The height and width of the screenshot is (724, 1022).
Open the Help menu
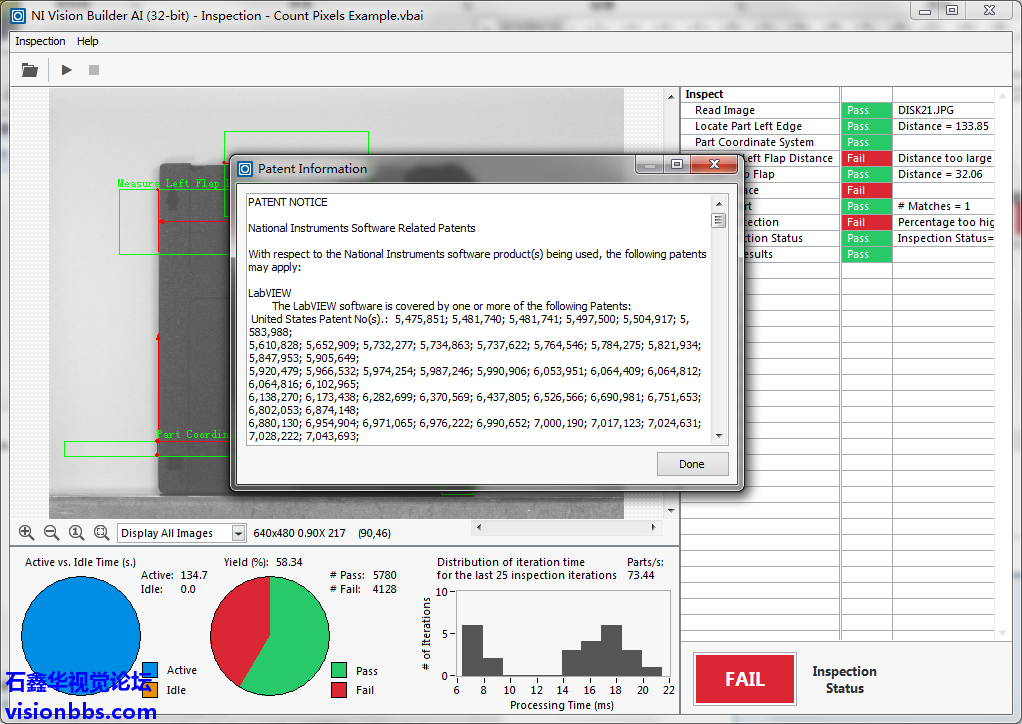coord(88,41)
